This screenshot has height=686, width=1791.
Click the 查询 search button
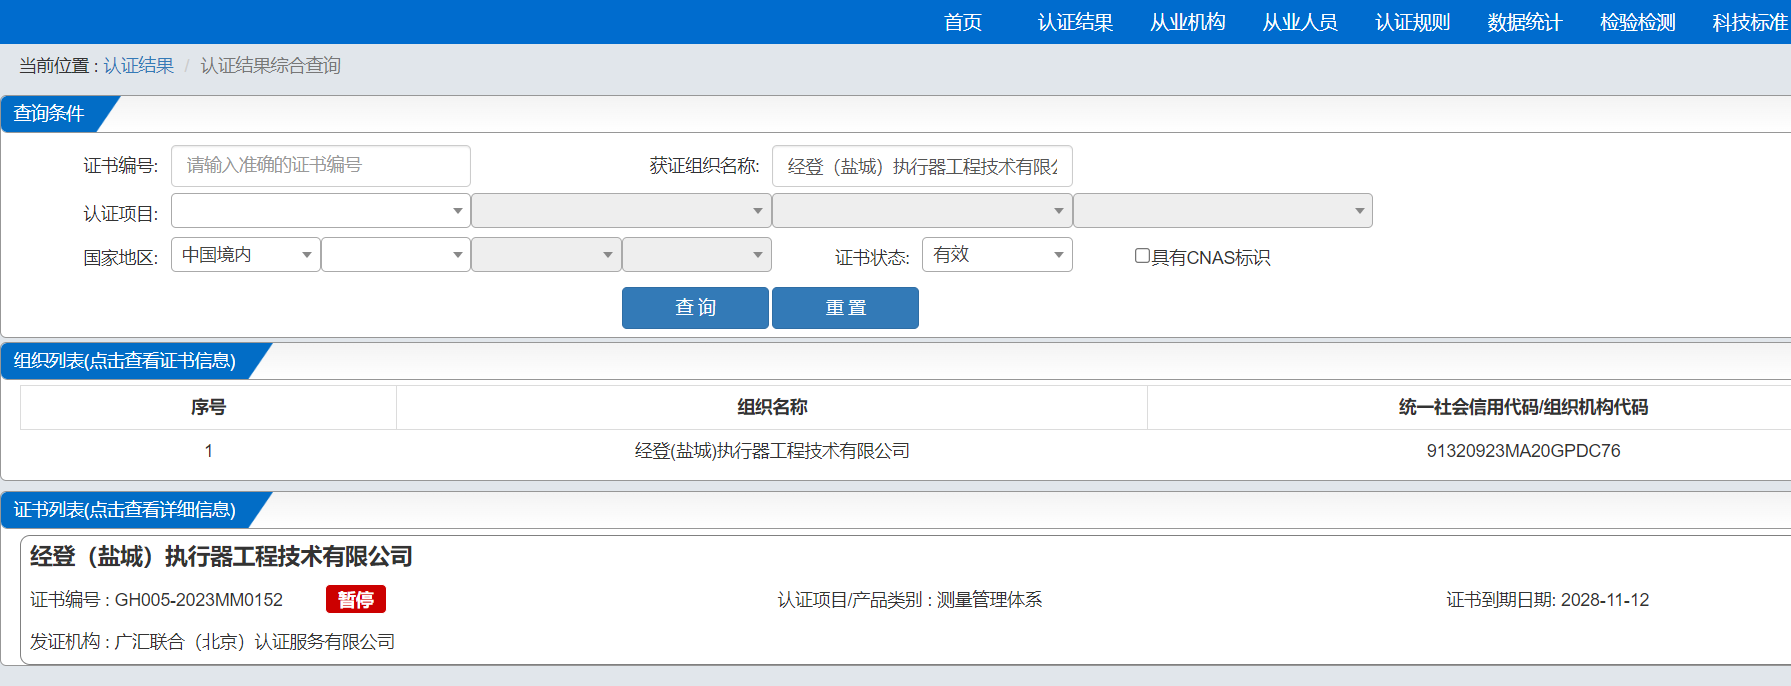tap(695, 308)
